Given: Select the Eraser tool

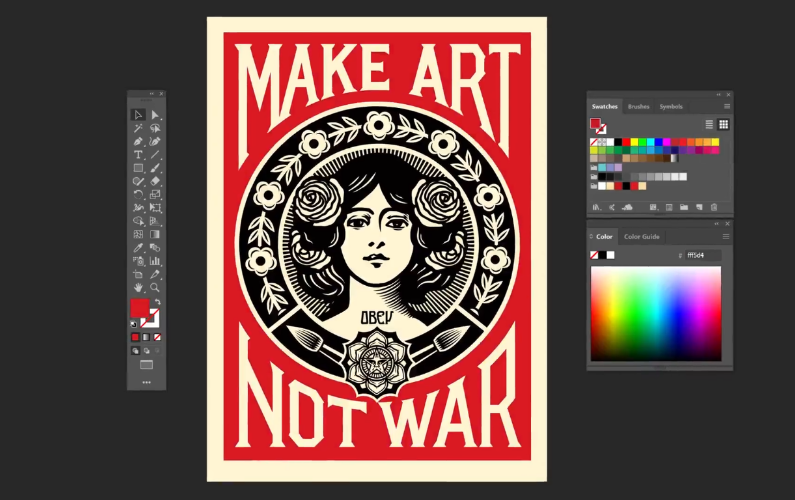Looking at the screenshot, I should pos(155,181).
